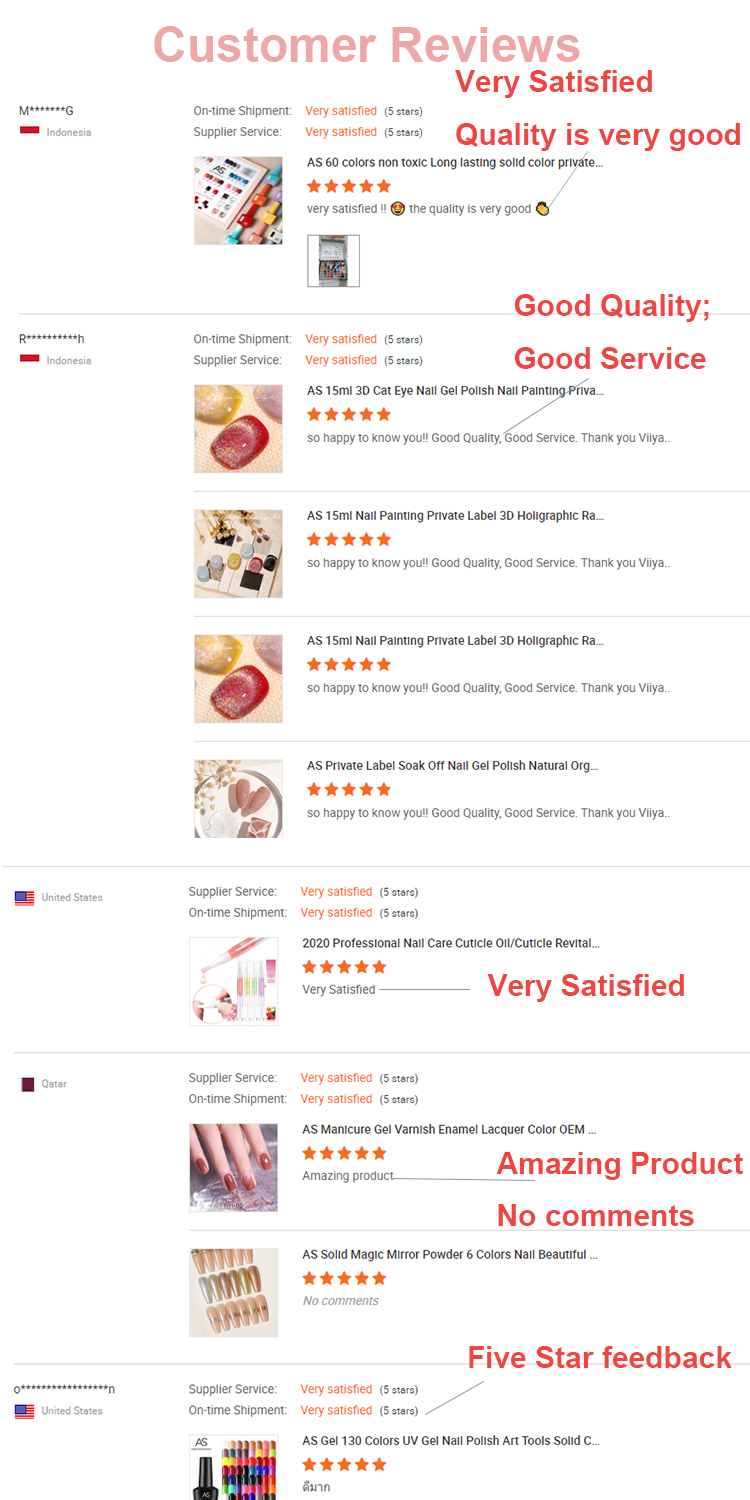Click star rating of Magic Mirror Powder review
This screenshot has height=1500, width=750.
pos(343,1278)
